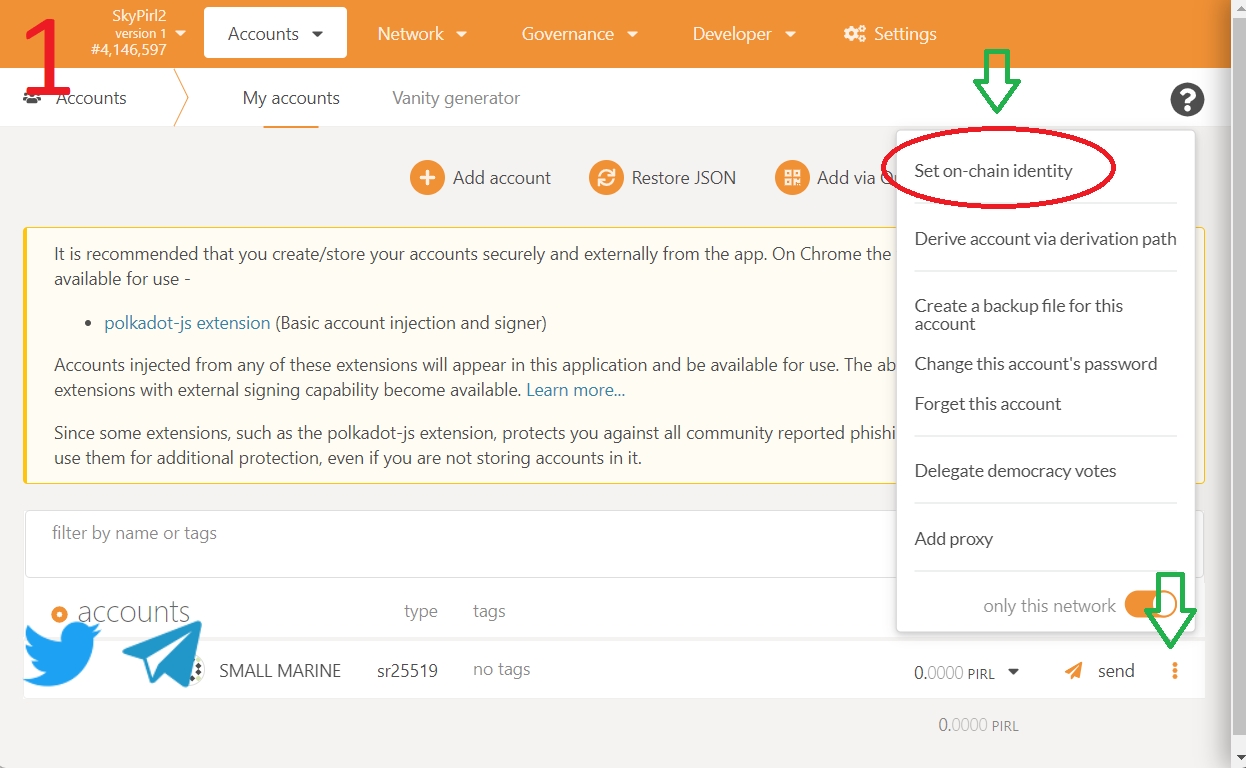Expand the PIRL balance details arrow
This screenshot has height=768, width=1246.
1013,672
